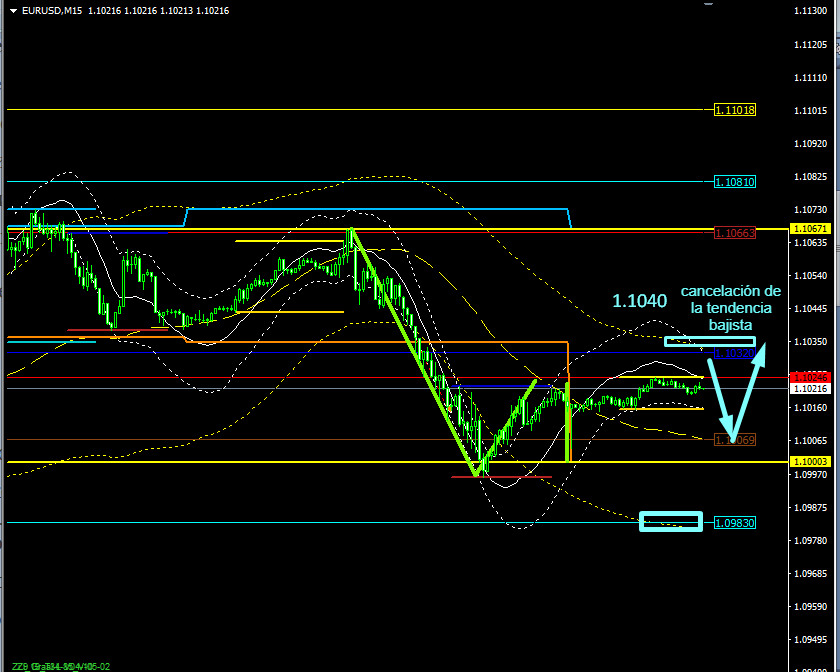This screenshot has height=672, width=840.
Task: Select the cyan rectangle near 1.09830 level
Action: 670,521
